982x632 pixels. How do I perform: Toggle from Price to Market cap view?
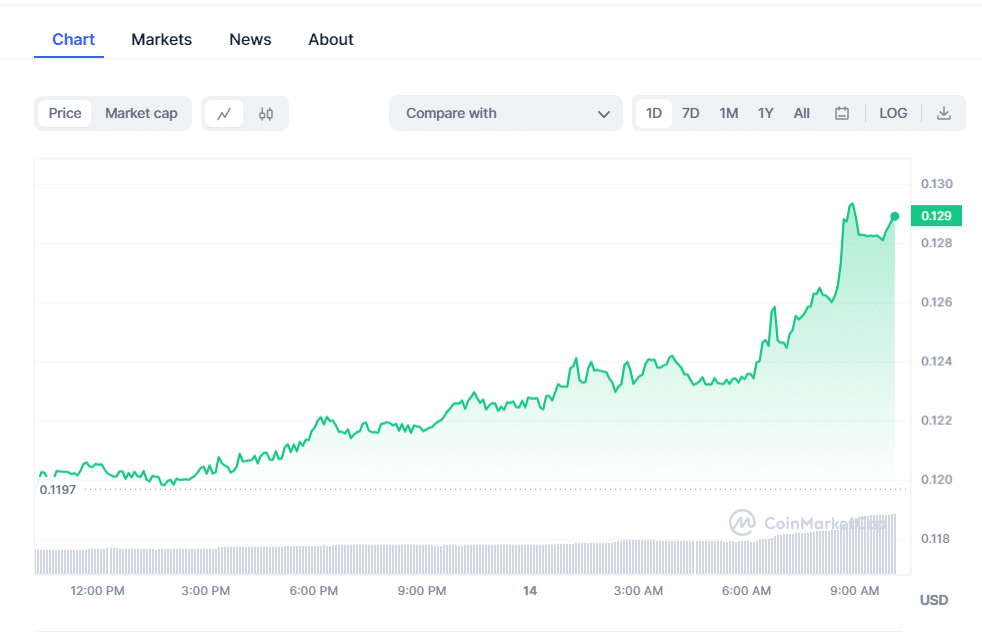click(141, 113)
